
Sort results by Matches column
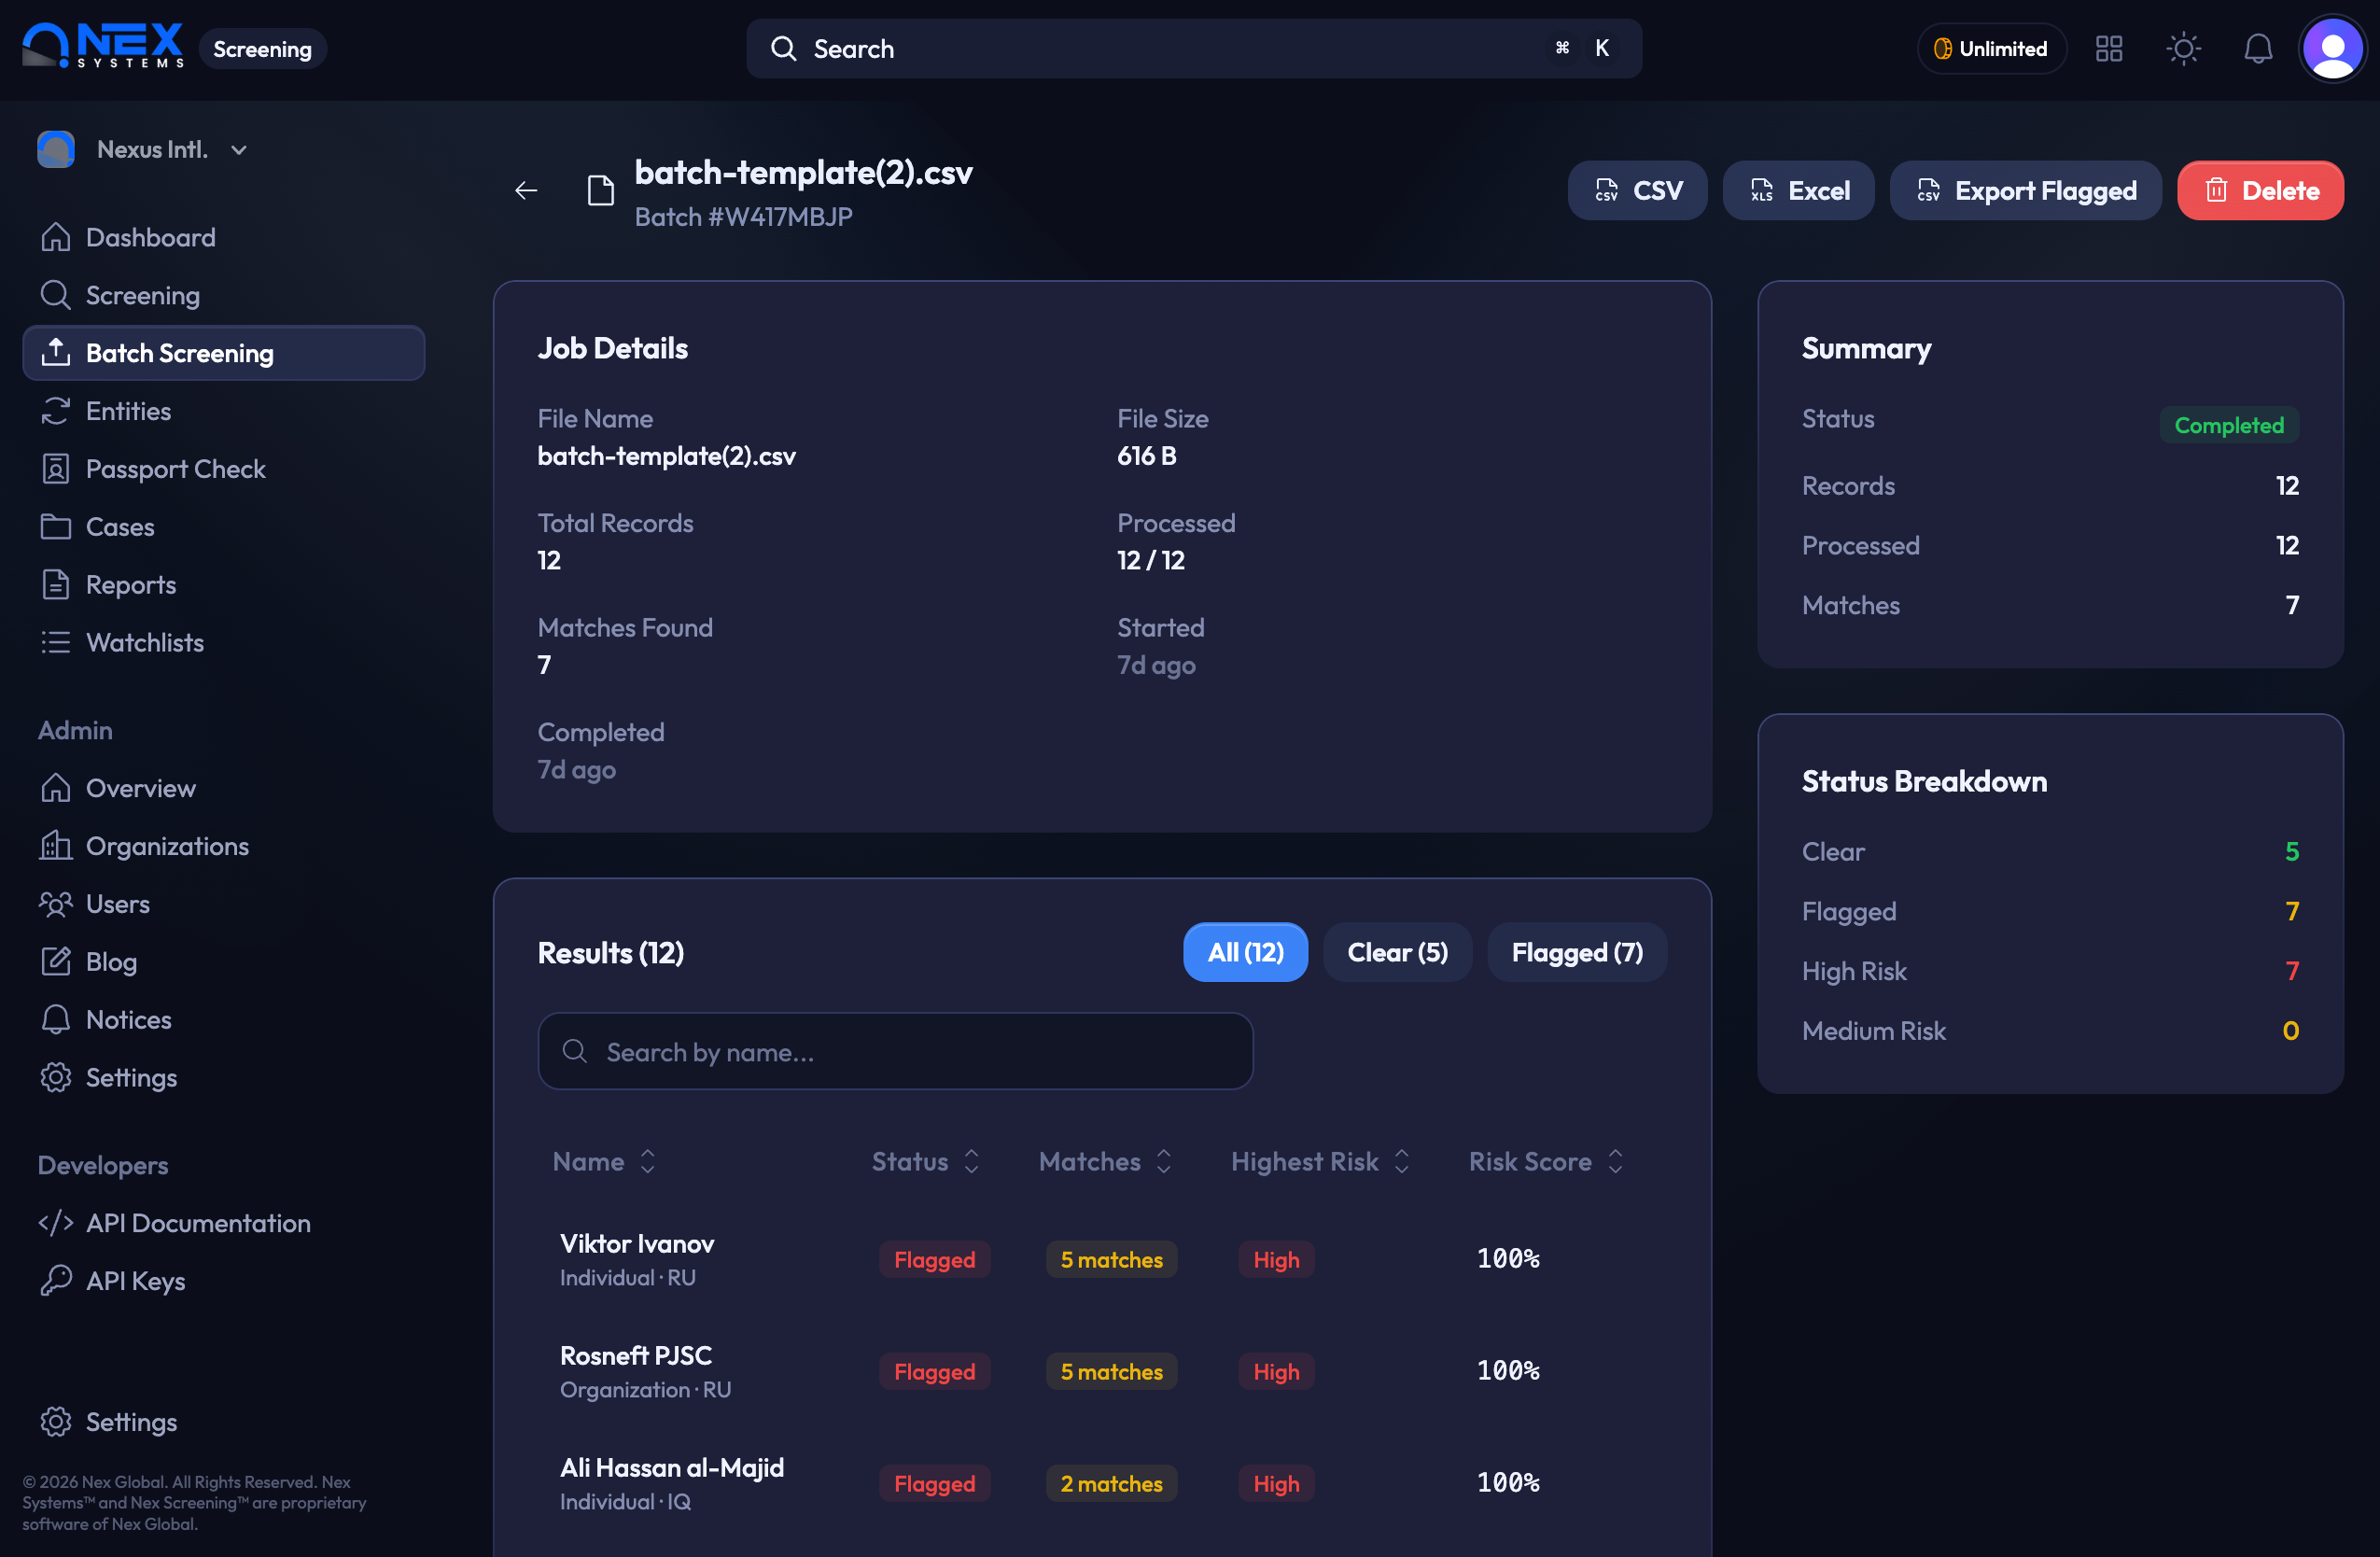pos(1105,1162)
